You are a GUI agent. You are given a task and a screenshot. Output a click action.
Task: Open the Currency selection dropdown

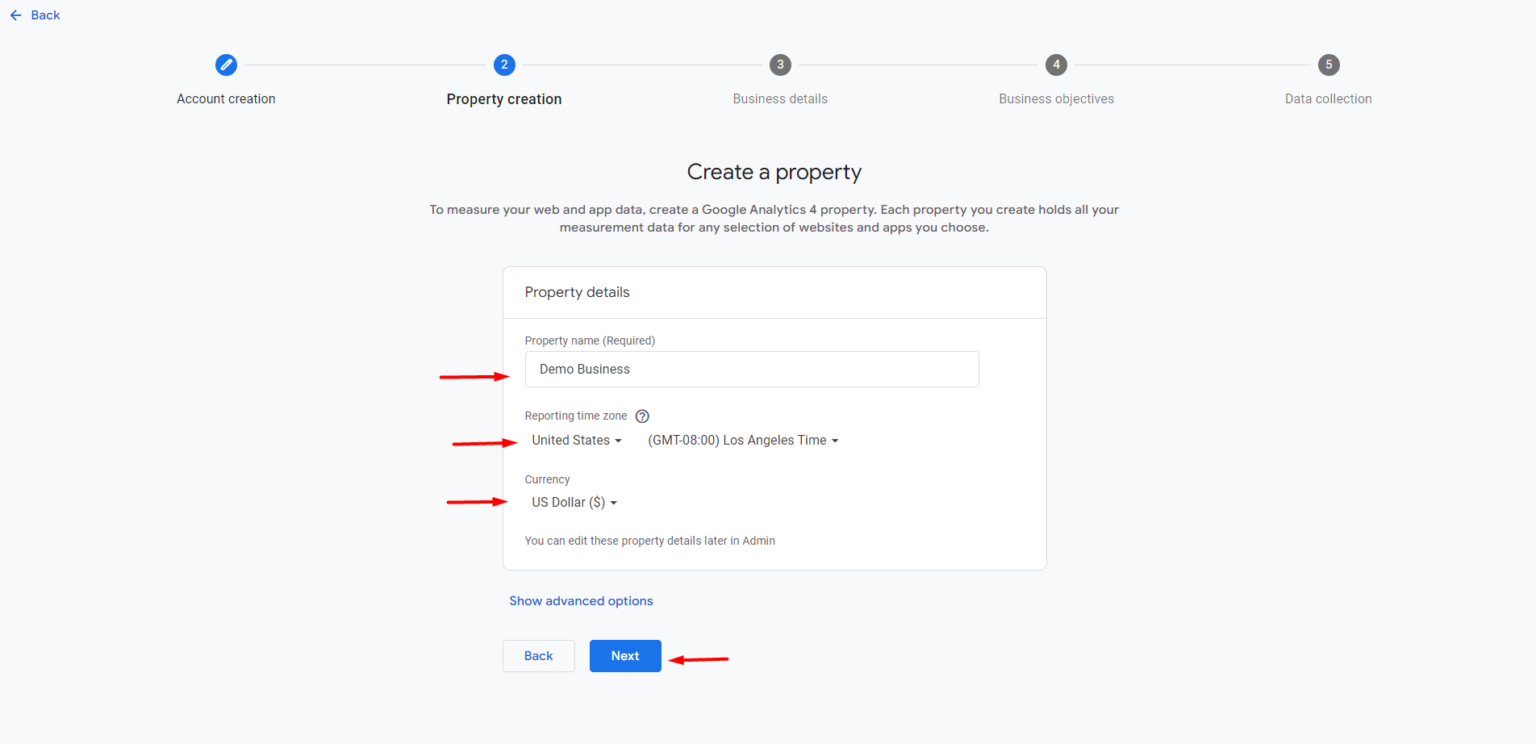(573, 502)
